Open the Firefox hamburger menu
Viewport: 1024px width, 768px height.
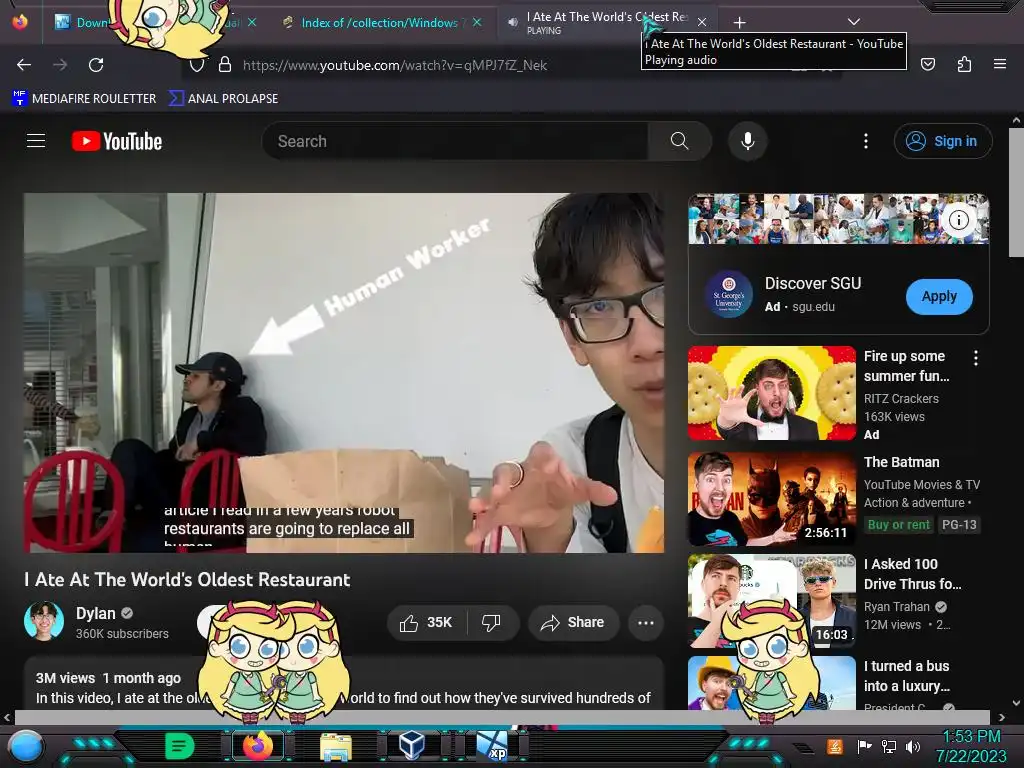click(x=1000, y=64)
